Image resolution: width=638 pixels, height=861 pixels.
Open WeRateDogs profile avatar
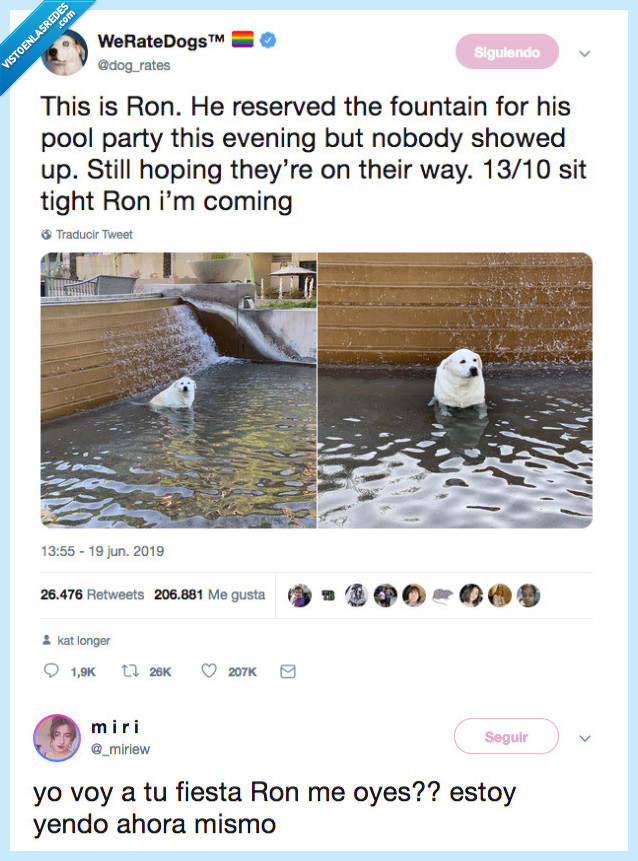pos(65,52)
